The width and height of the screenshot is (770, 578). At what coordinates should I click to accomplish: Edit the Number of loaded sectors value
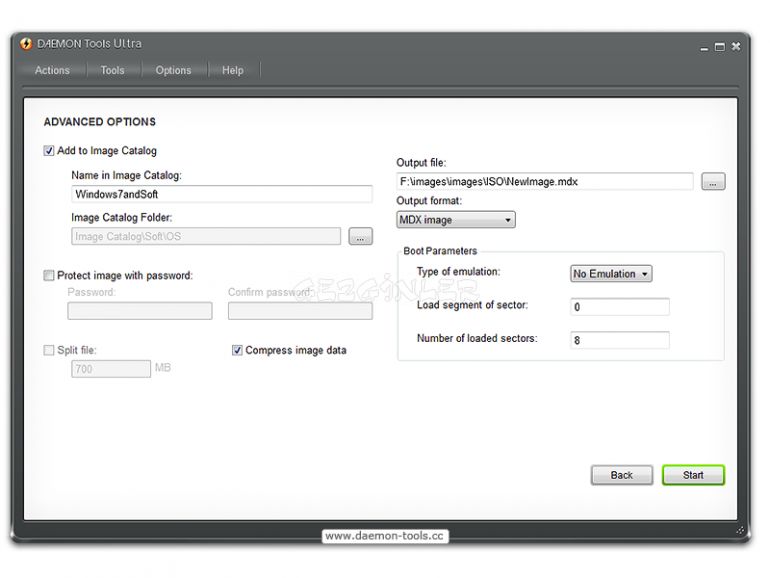click(620, 340)
